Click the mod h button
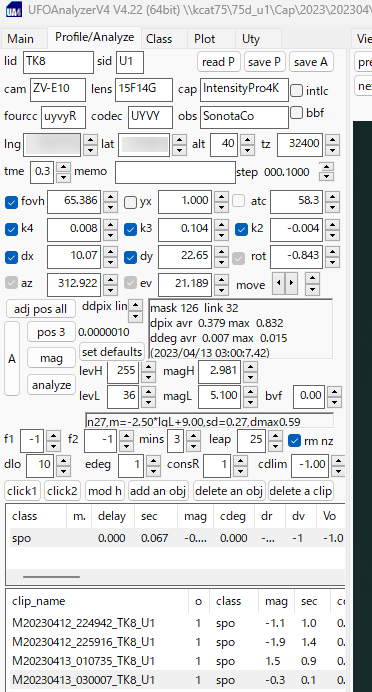372x692 pixels. coord(105,491)
